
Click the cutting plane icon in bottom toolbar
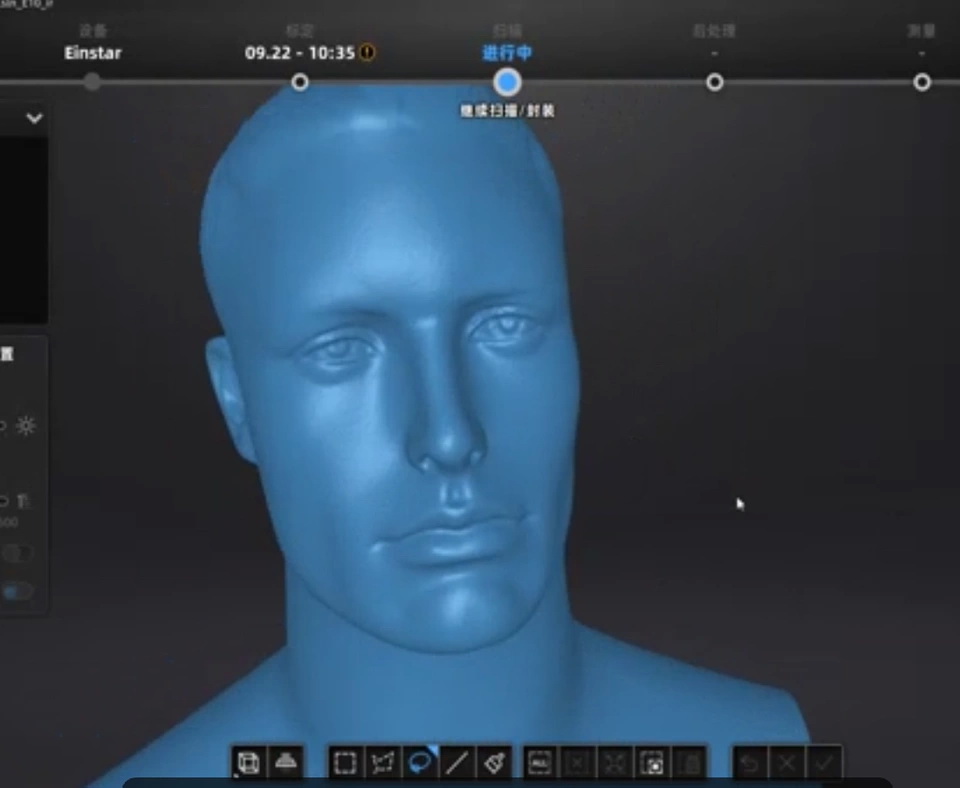(286, 763)
